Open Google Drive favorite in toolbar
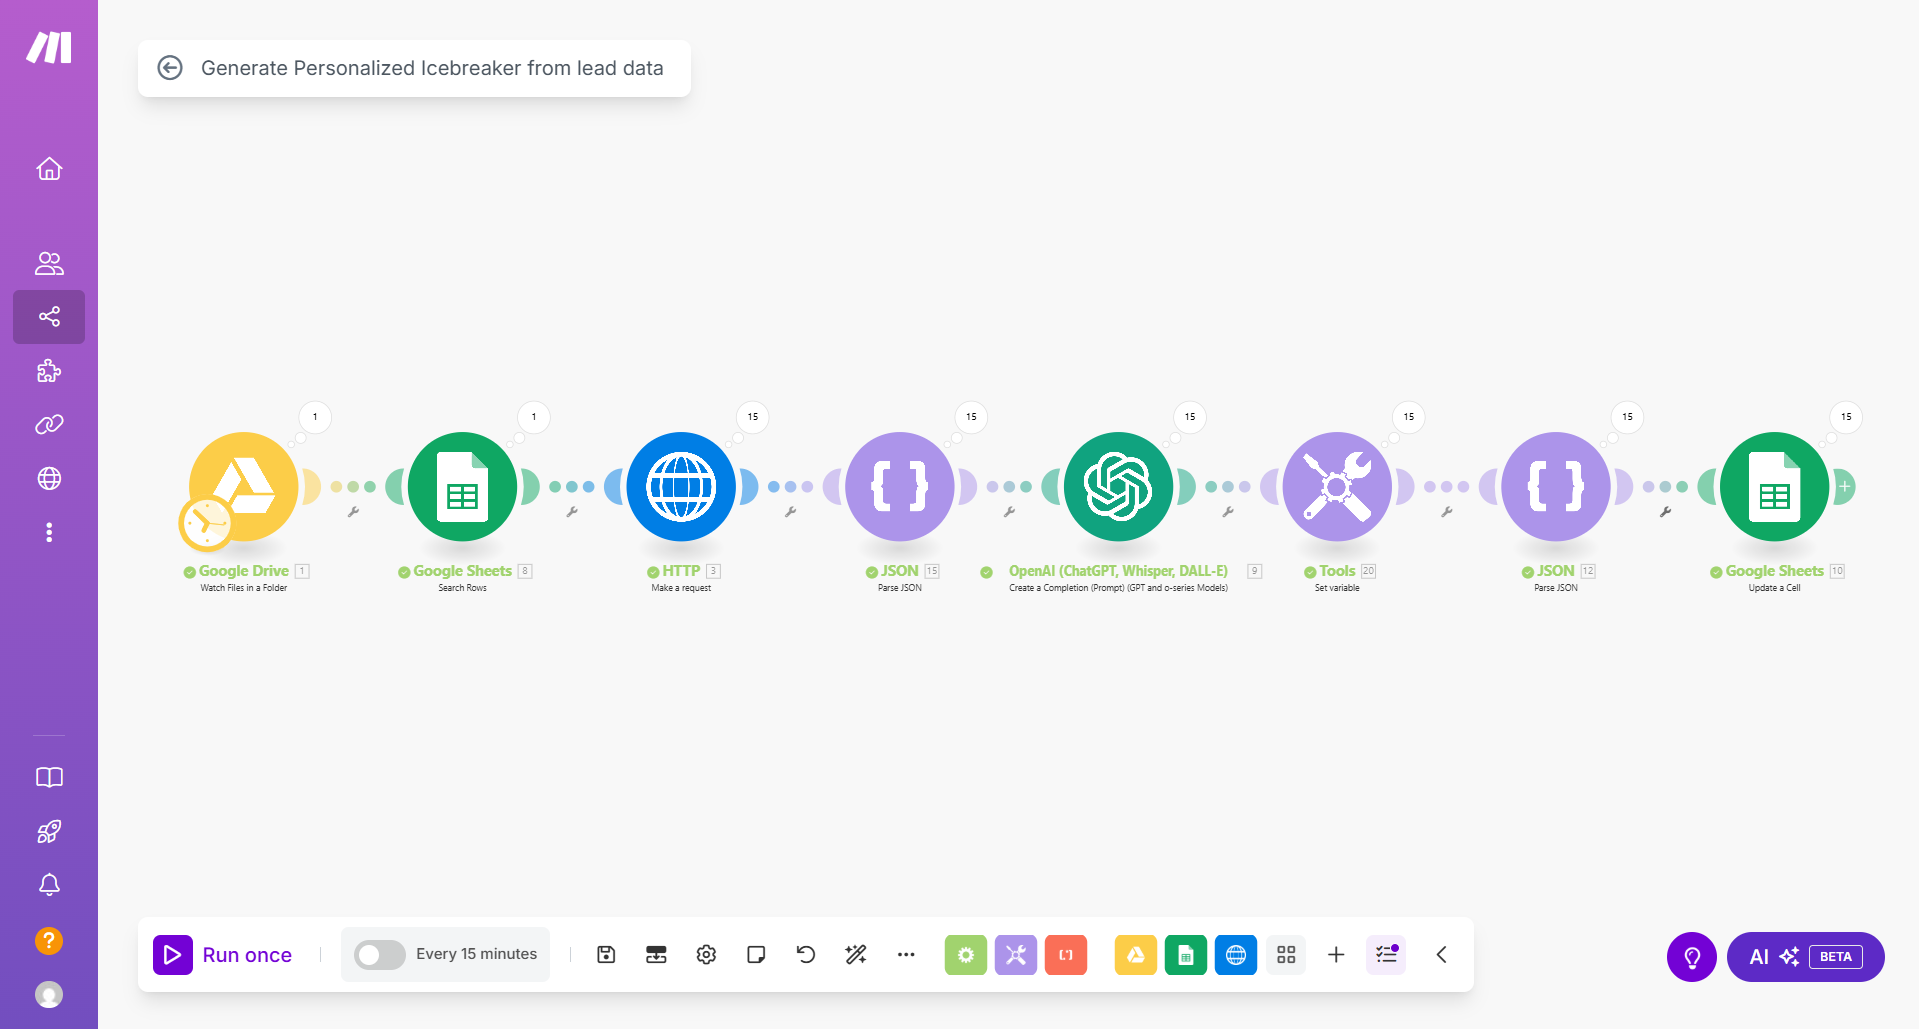 [x=1136, y=955]
